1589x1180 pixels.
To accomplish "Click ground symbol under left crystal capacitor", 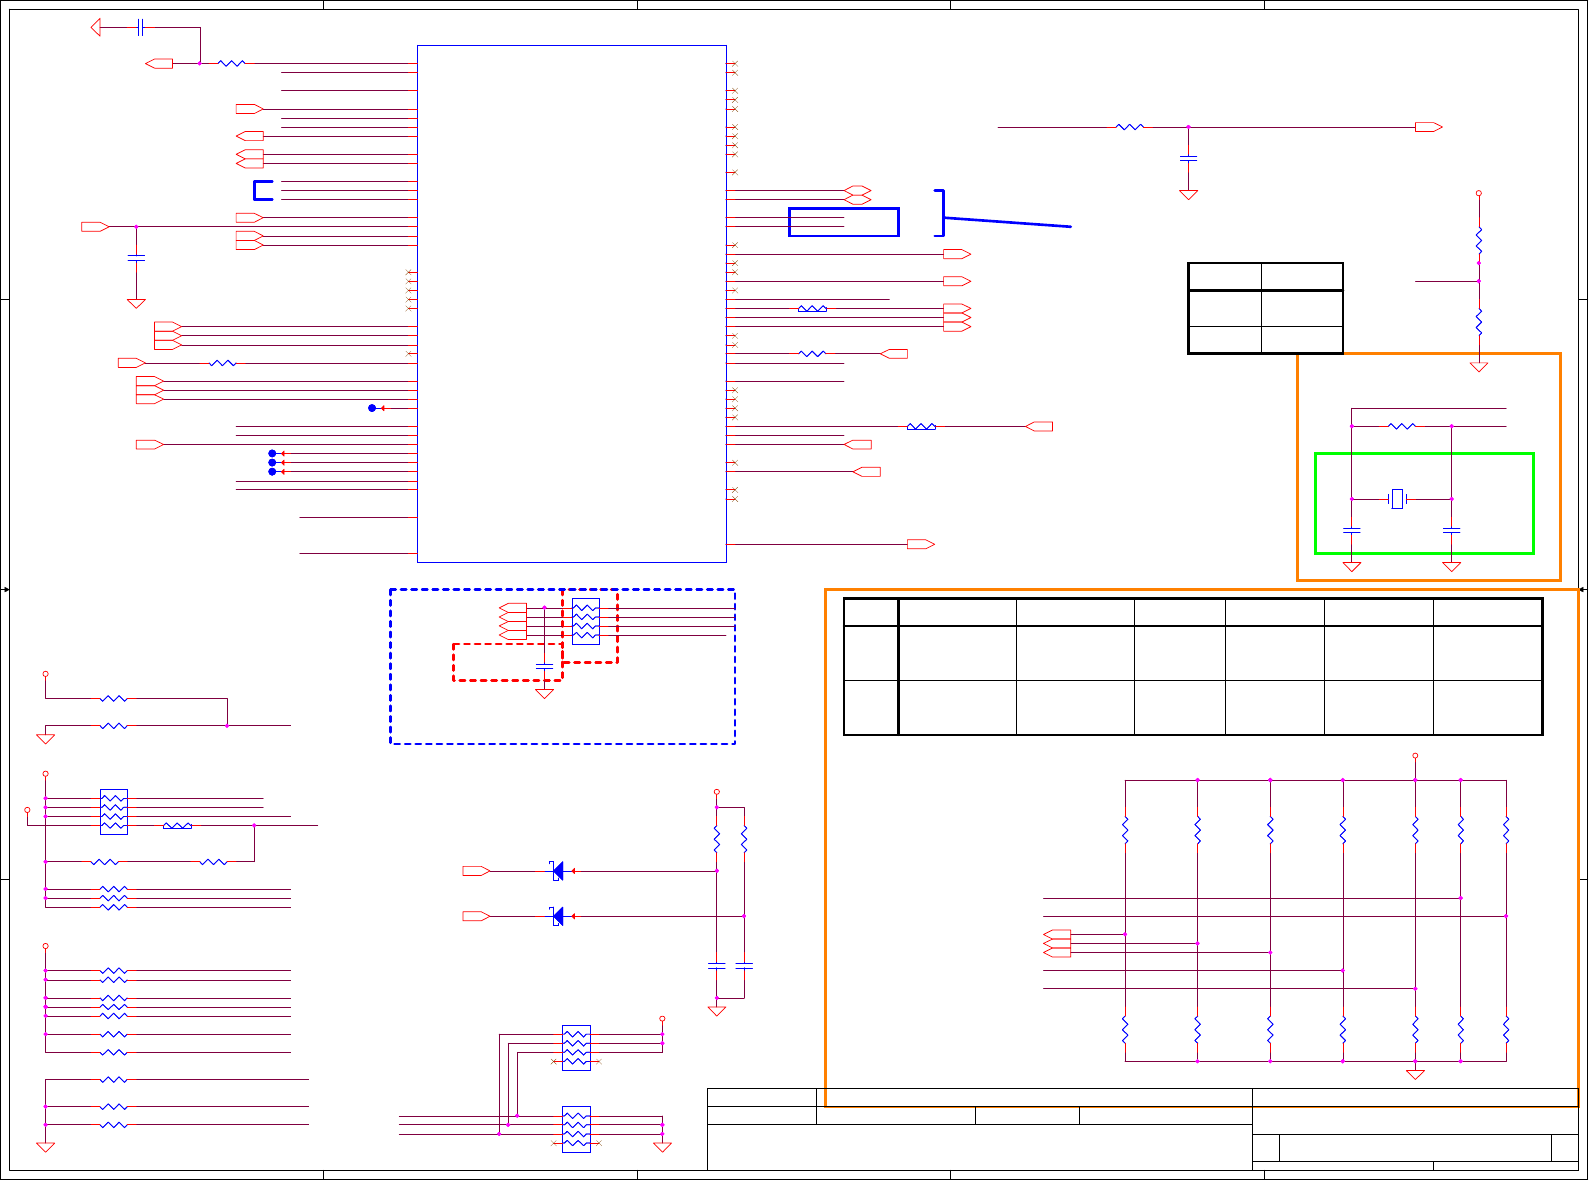I will click(x=1352, y=567).
